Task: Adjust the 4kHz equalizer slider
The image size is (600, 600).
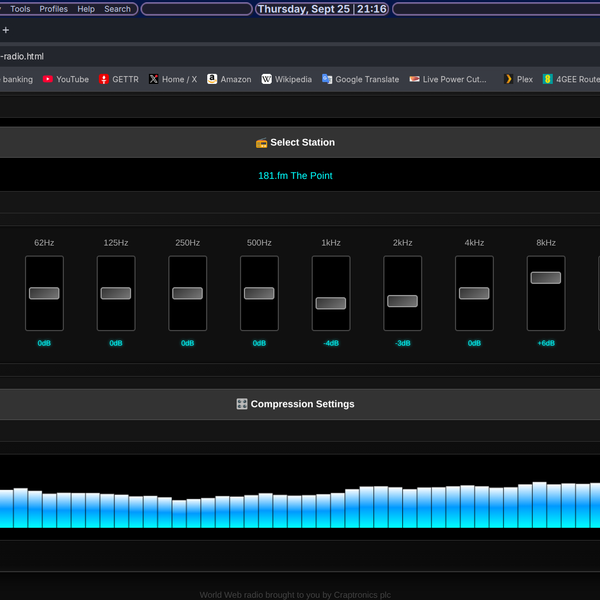Action: 474,293
